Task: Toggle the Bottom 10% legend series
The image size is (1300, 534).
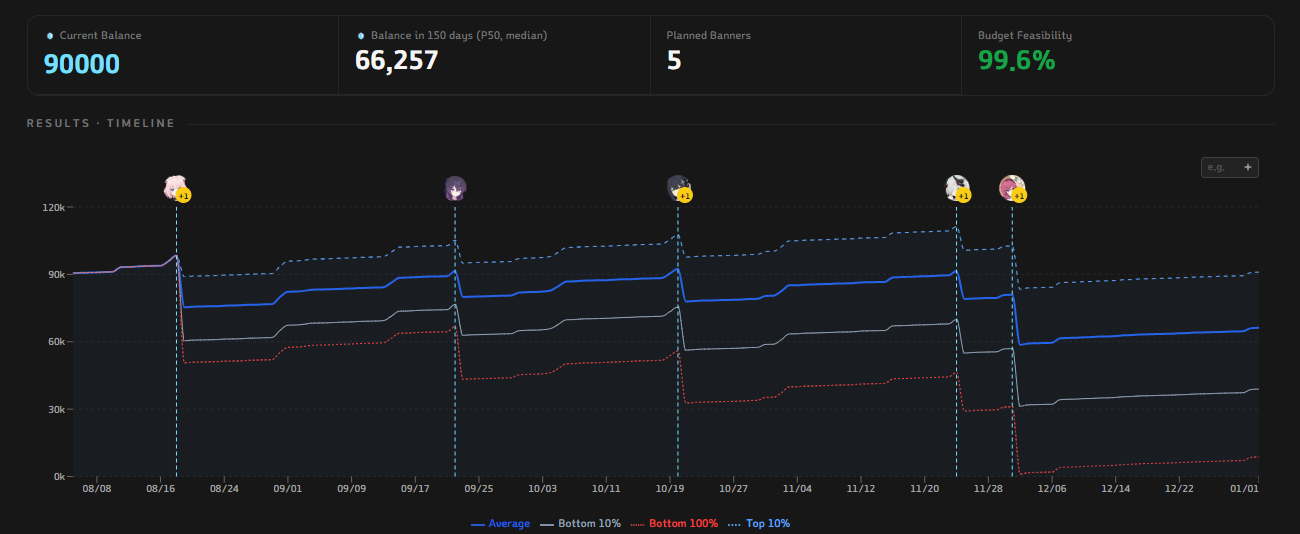Action: 580,523
